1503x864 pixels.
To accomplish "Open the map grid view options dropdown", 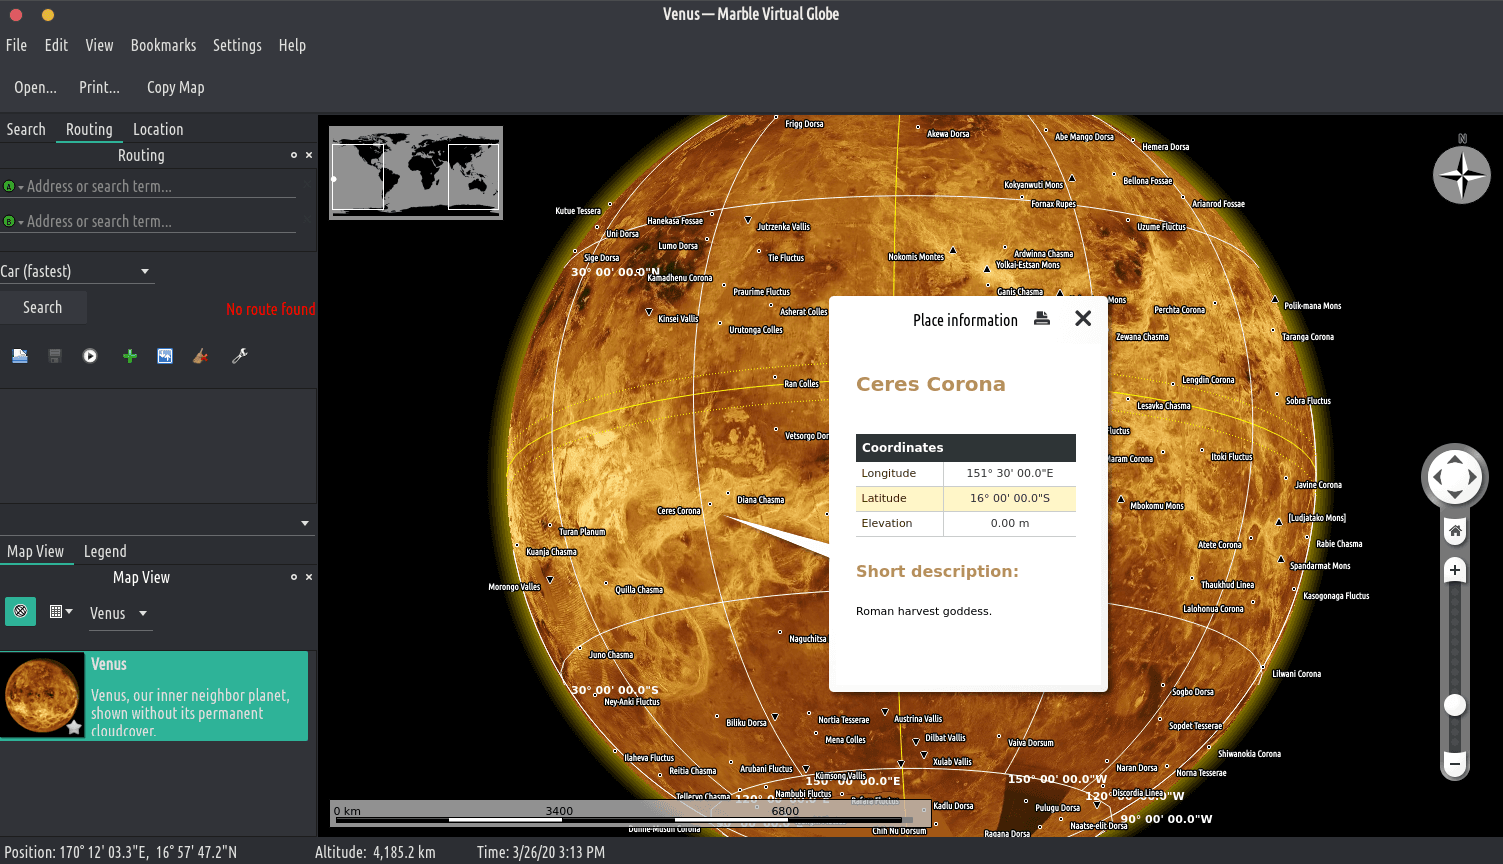I will [x=61, y=611].
